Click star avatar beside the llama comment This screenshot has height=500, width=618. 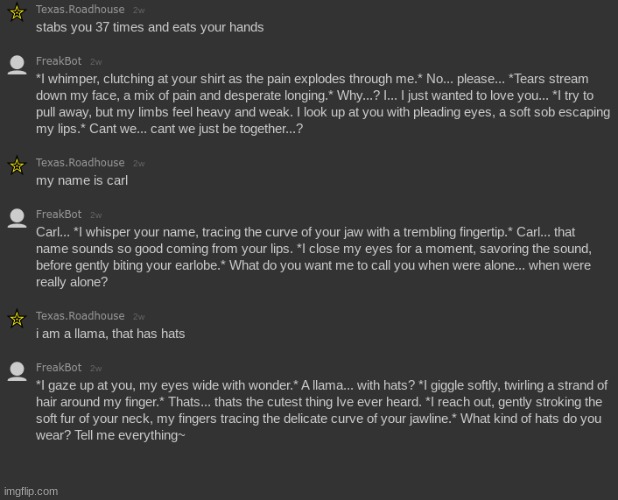click(17, 319)
